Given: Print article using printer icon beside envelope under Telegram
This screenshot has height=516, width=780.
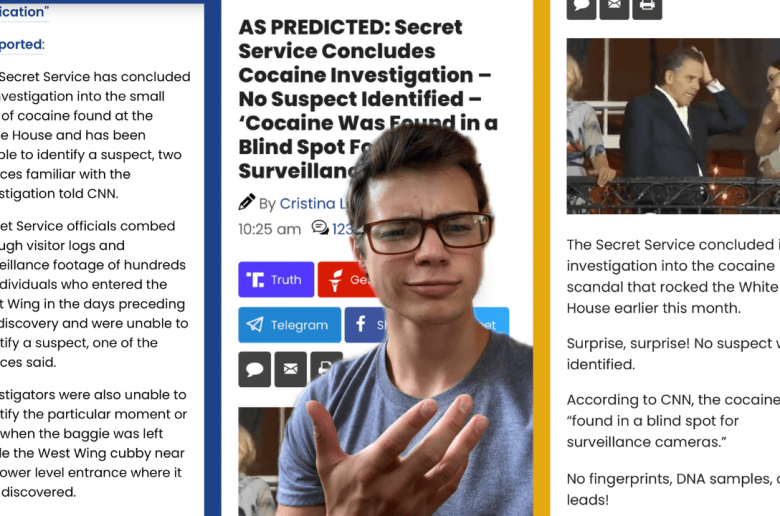Looking at the screenshot, I should (326, 368).
